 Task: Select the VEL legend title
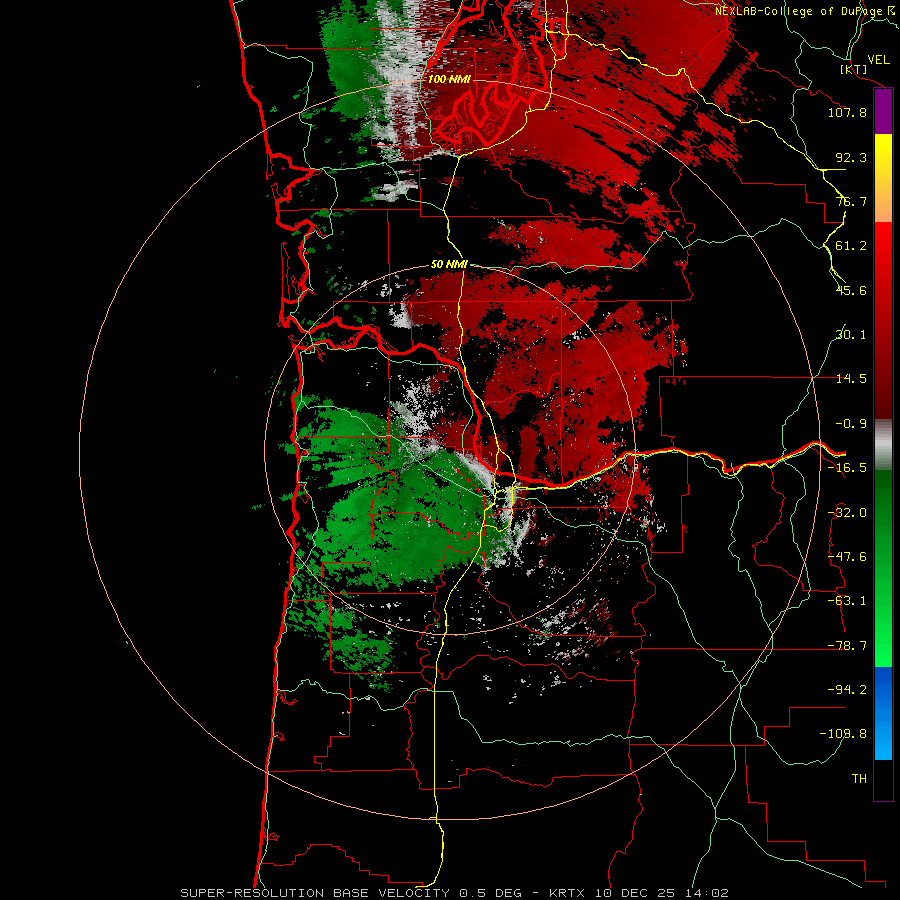tap(879, 60)
